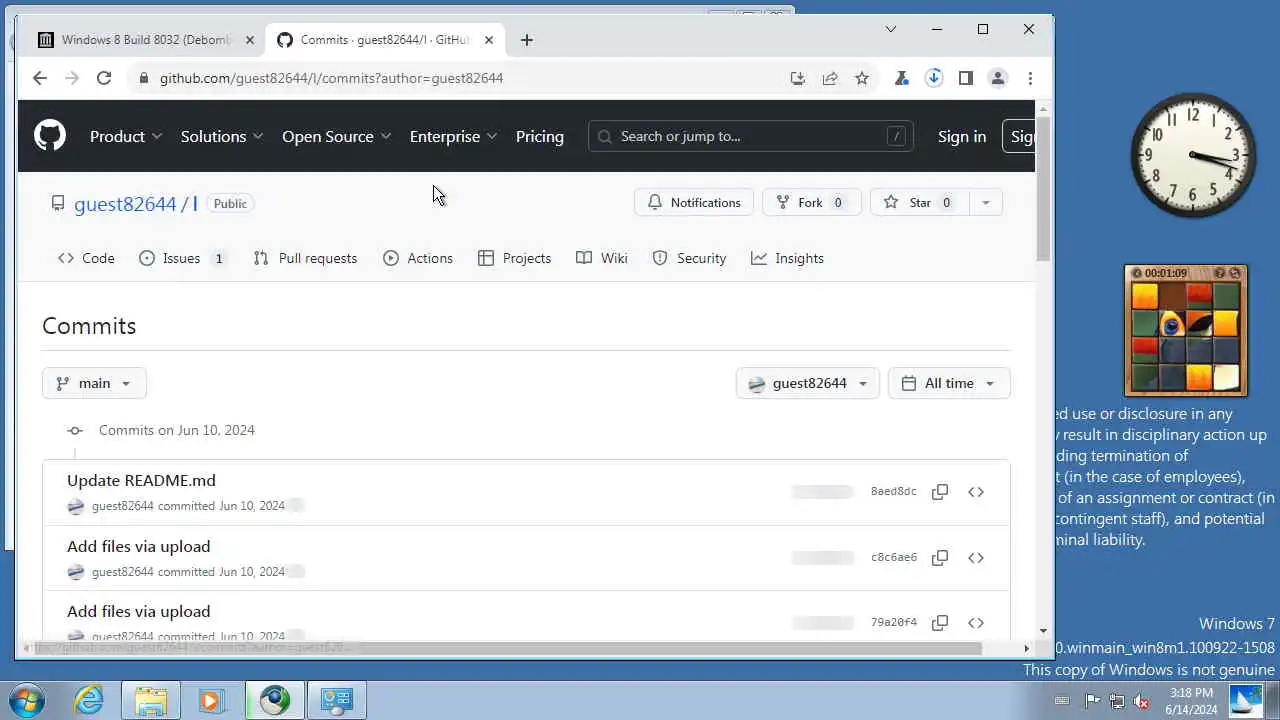Go back to the previous page
This screenshot has height=720, width=1280.
40,78
